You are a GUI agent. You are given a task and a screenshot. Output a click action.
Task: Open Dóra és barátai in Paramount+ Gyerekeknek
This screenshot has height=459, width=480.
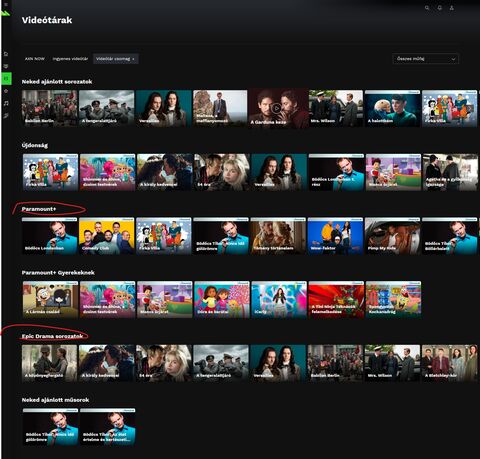click(222, 299)
